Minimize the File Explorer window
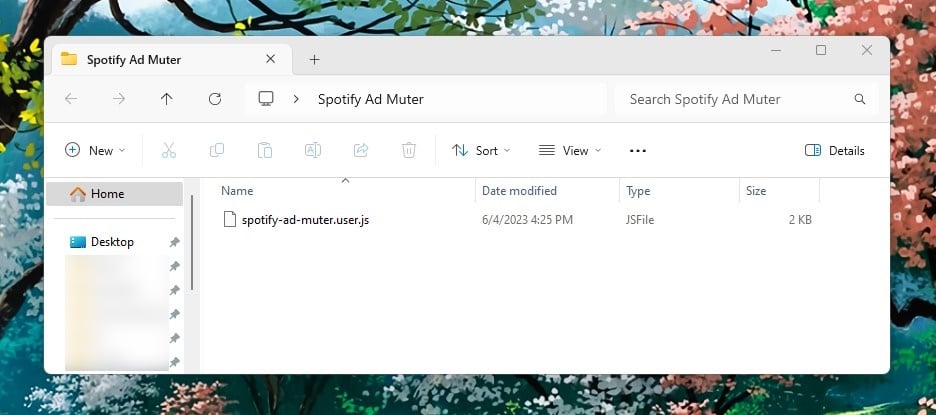Image resolution: width=936 pixels, height=415 pixels. (776, 51)
